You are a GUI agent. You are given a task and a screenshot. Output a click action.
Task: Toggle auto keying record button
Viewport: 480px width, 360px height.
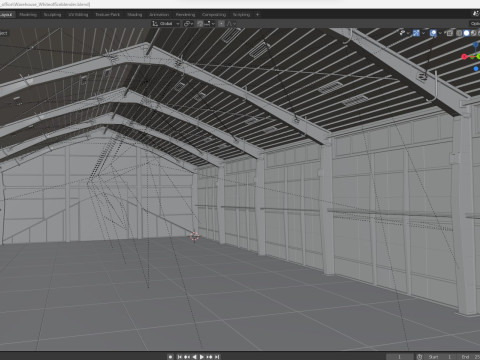pos(170,357)
